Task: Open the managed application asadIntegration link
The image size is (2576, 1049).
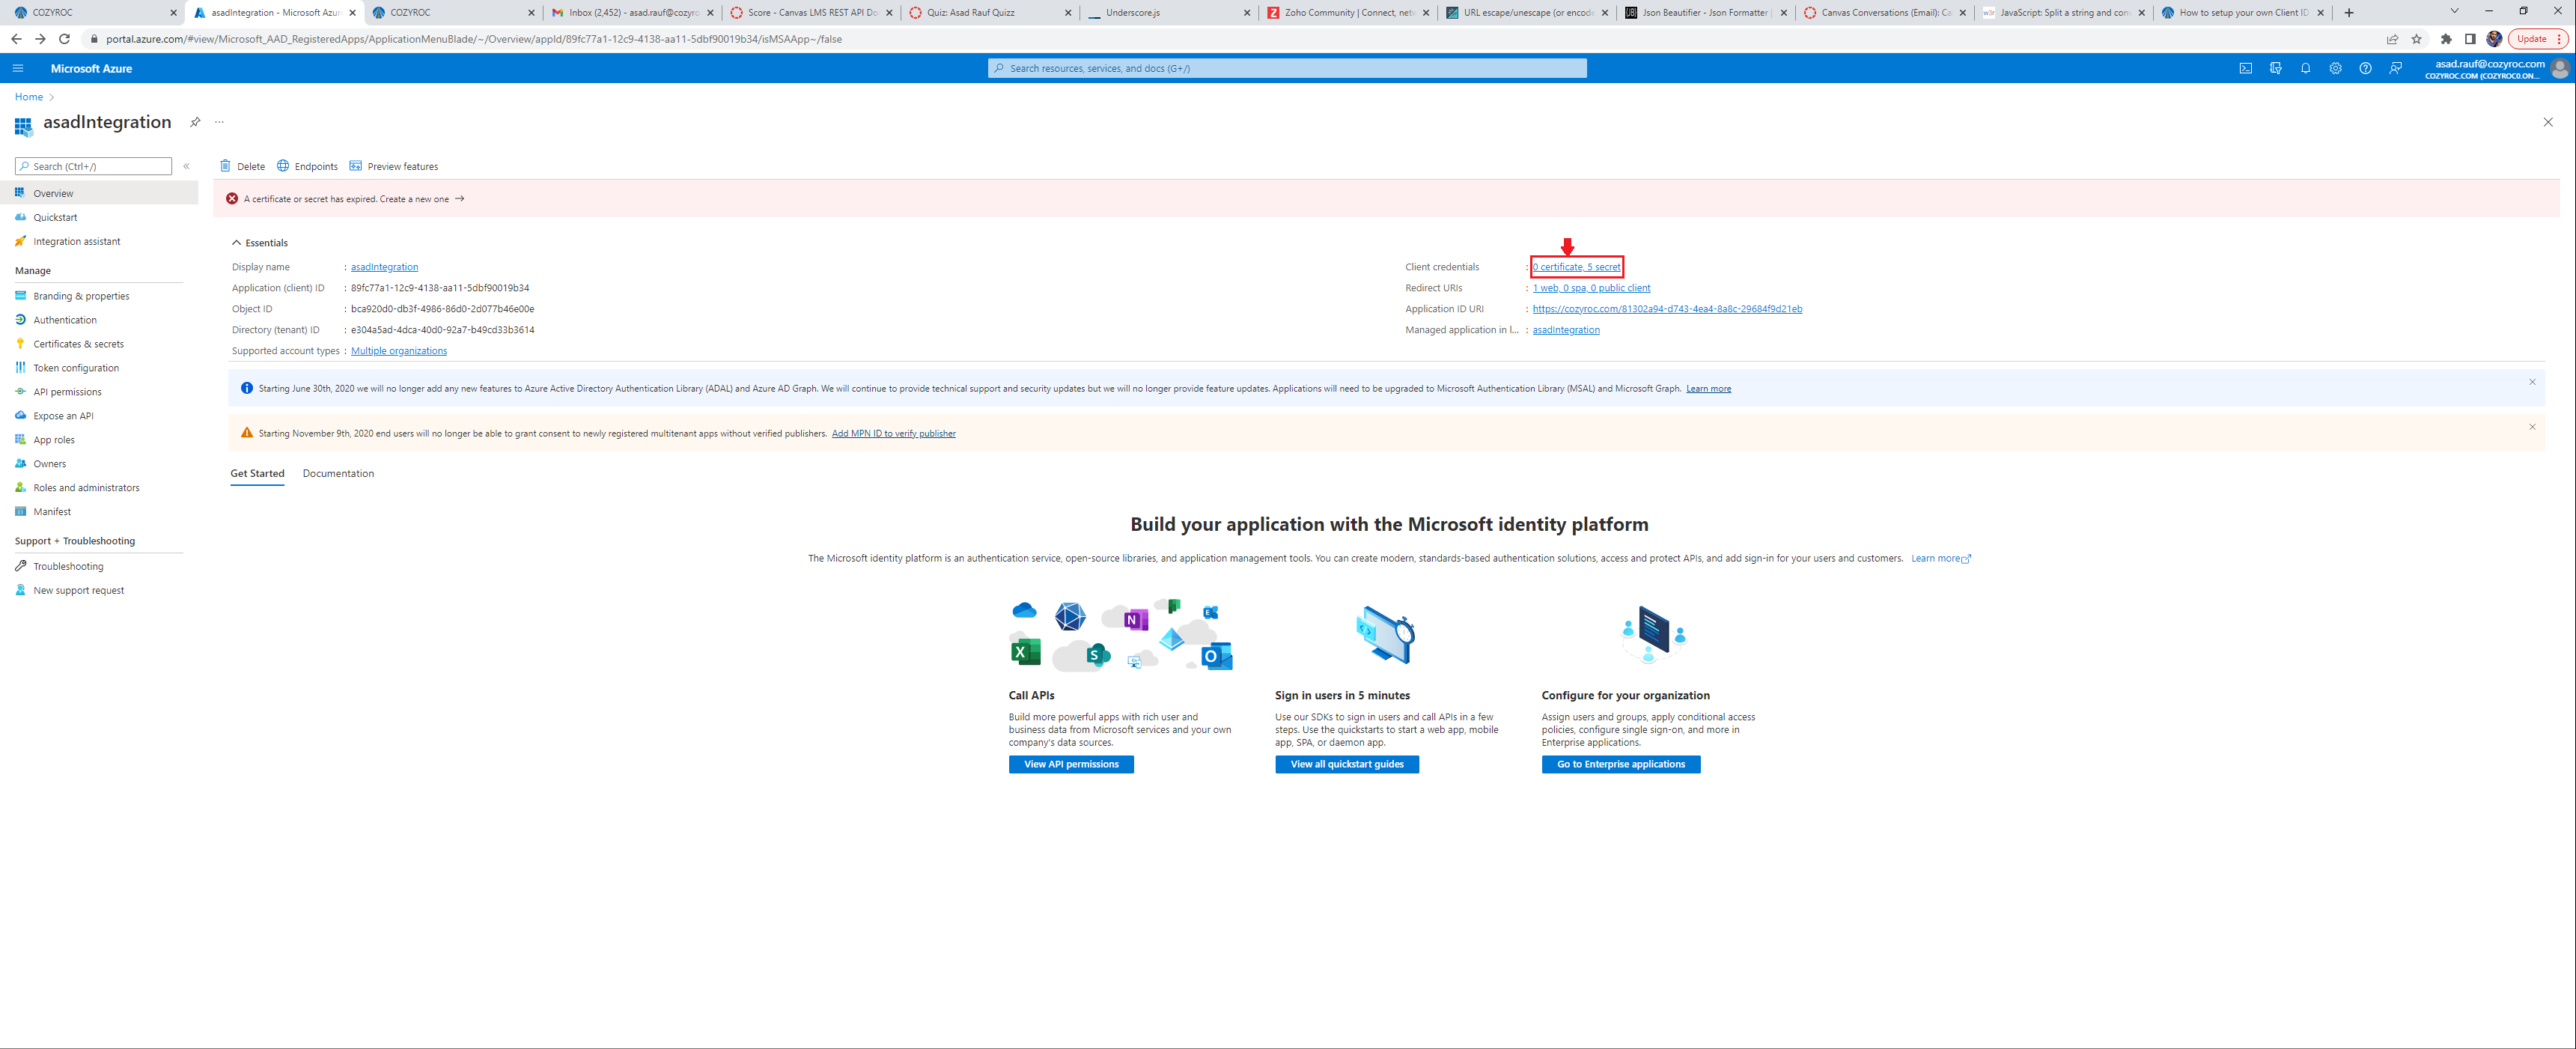Action: 1566,330
